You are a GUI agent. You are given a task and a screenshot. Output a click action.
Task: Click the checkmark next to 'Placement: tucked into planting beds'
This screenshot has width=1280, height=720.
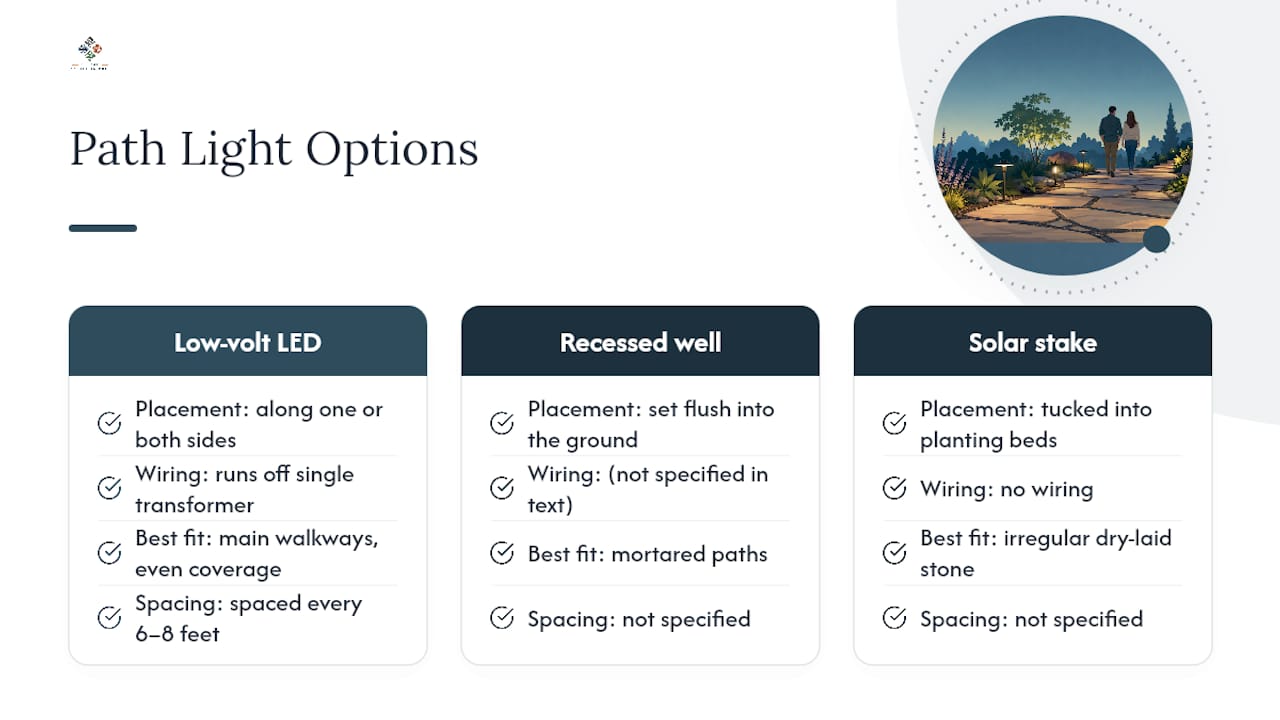(x=895, y=424)
